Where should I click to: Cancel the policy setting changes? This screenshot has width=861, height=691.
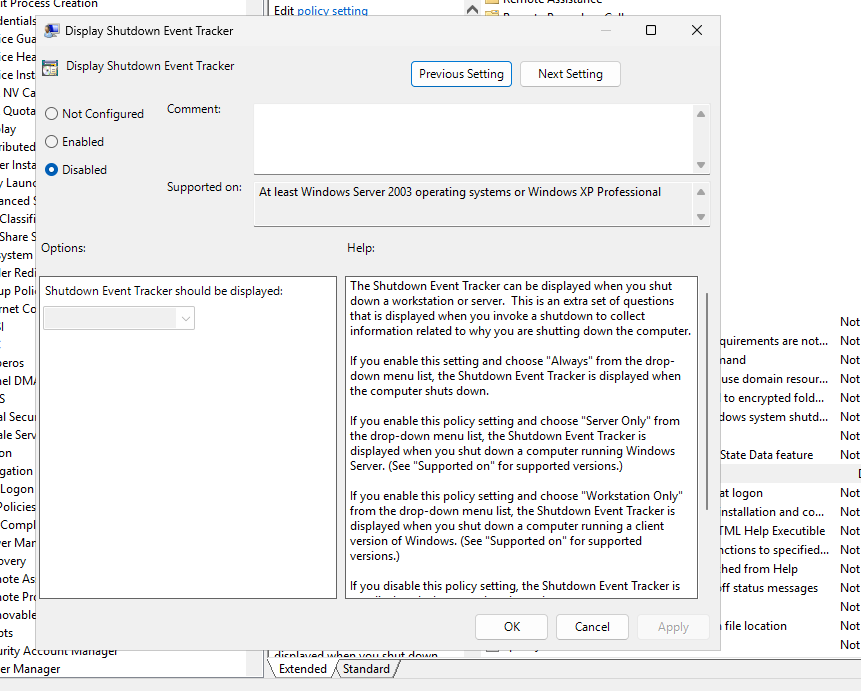[x=592, y=627]
